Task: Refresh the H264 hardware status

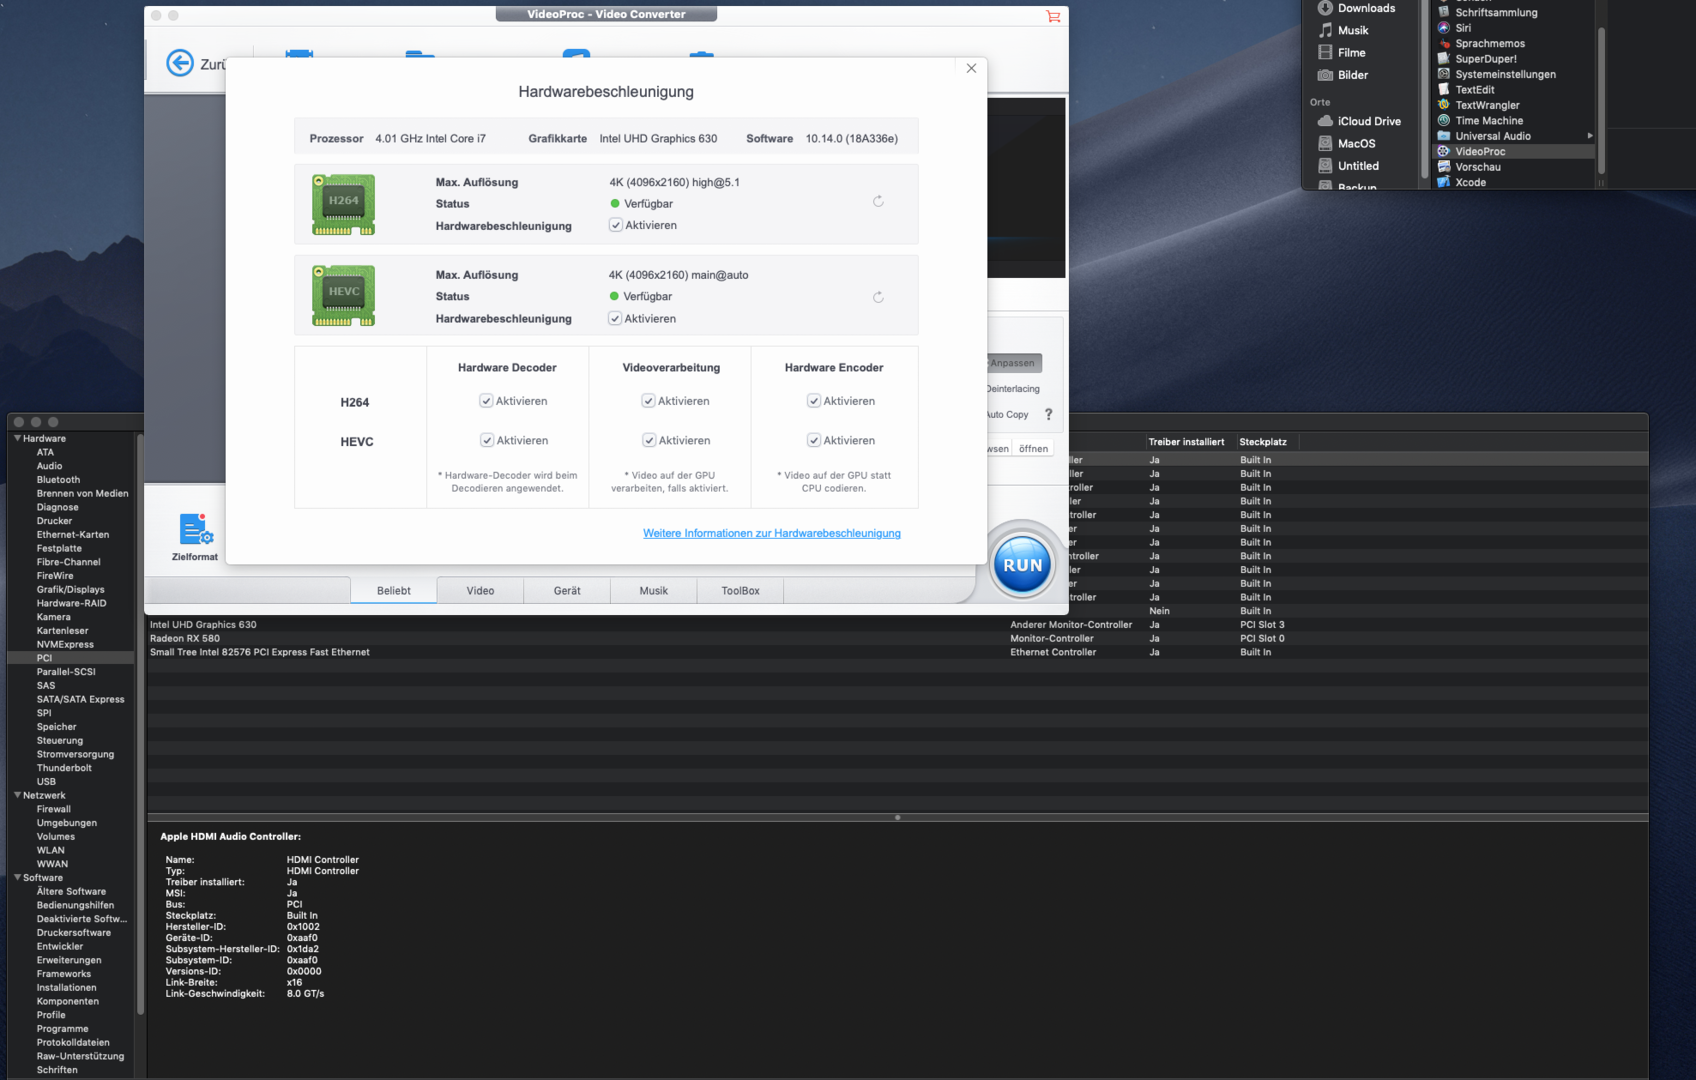Action: coord(878,202)
